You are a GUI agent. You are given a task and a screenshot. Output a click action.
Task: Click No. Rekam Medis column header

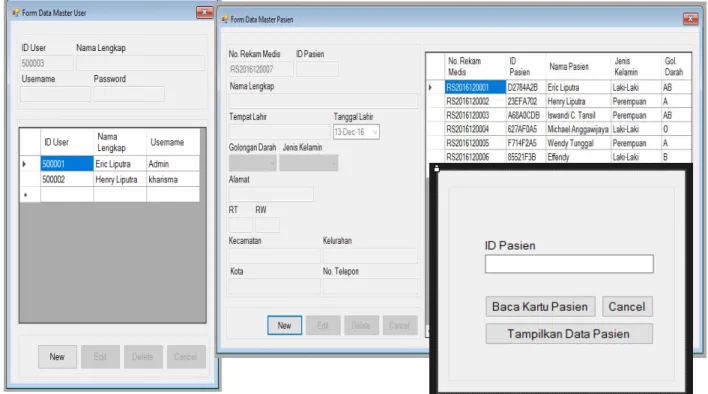pos(475,66)
